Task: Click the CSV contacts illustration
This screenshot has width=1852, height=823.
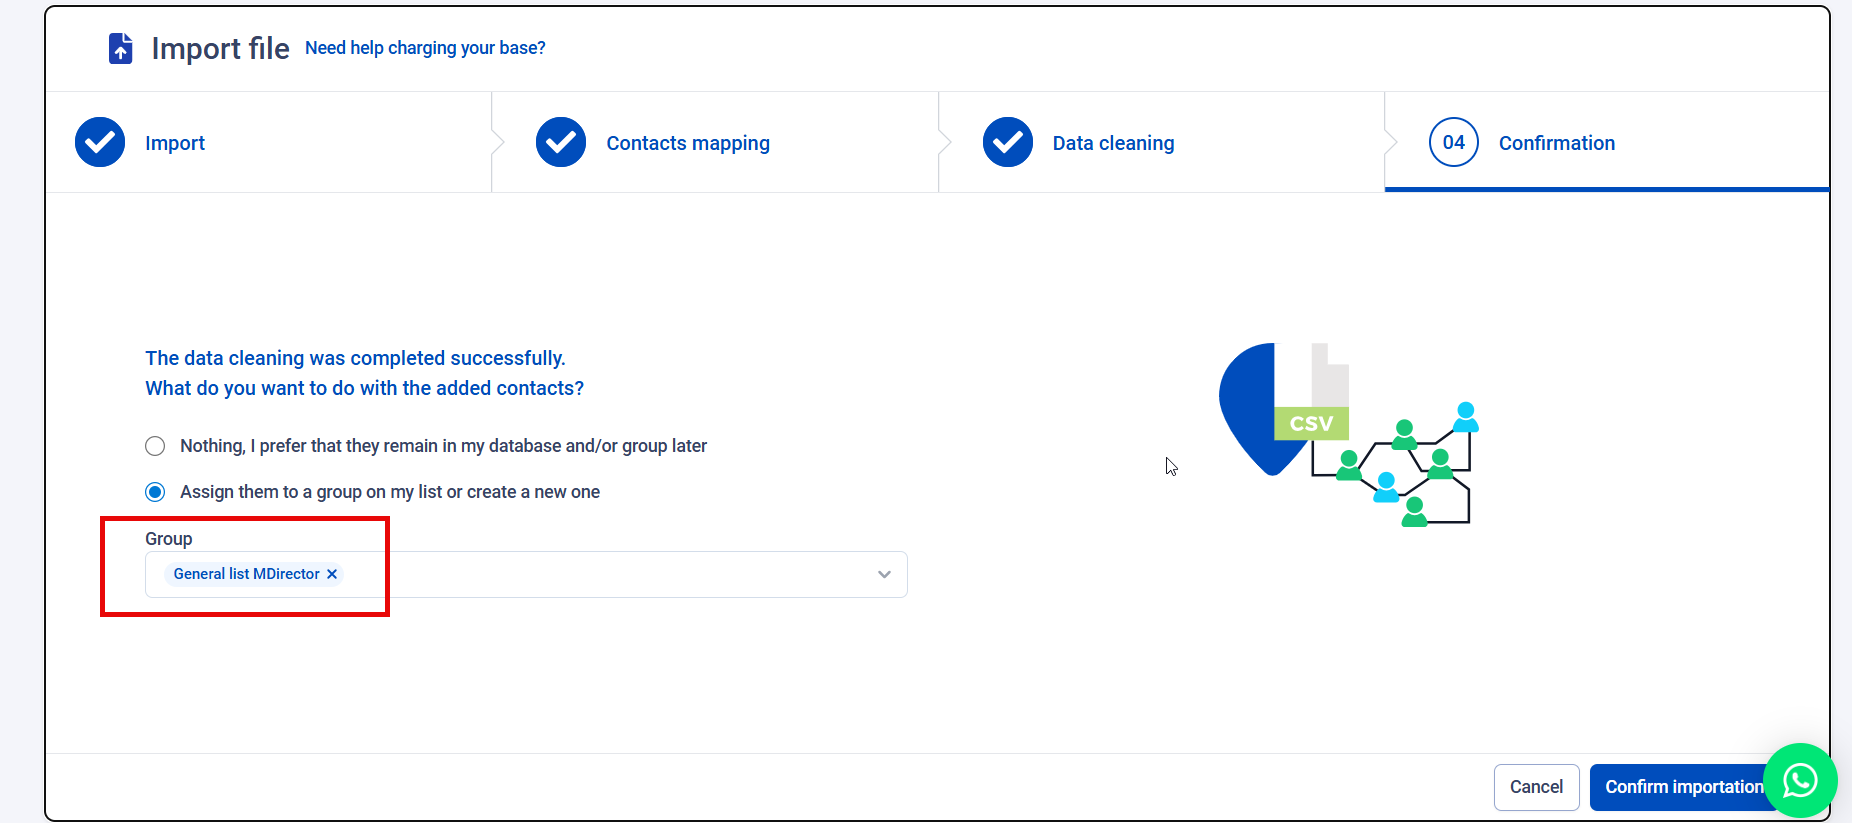Action: pyautogui.click(x=1348, y=435)
